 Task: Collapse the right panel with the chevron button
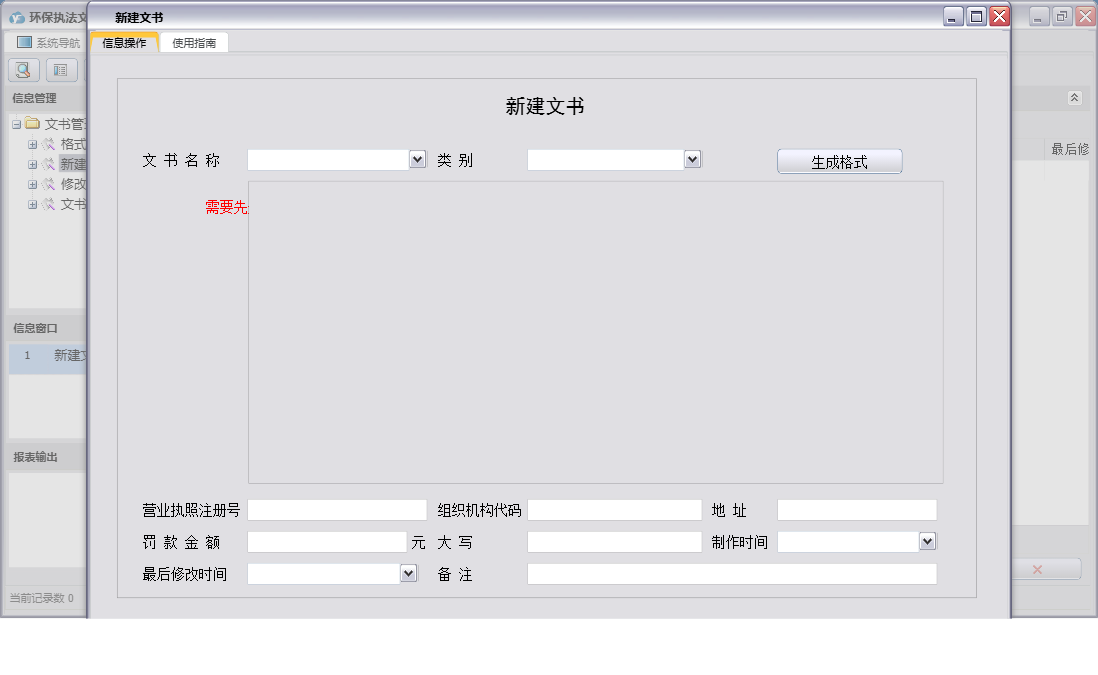[1074, 98]
